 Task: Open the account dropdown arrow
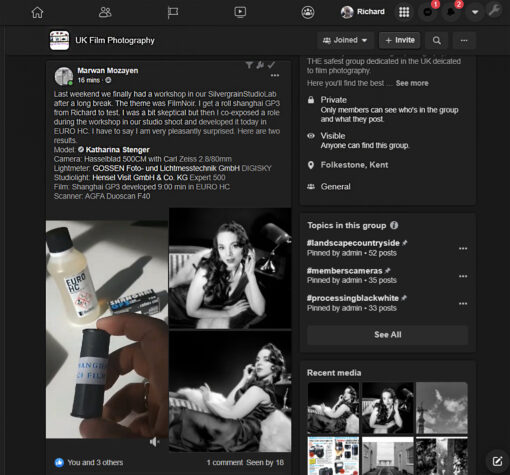point(475,12)
